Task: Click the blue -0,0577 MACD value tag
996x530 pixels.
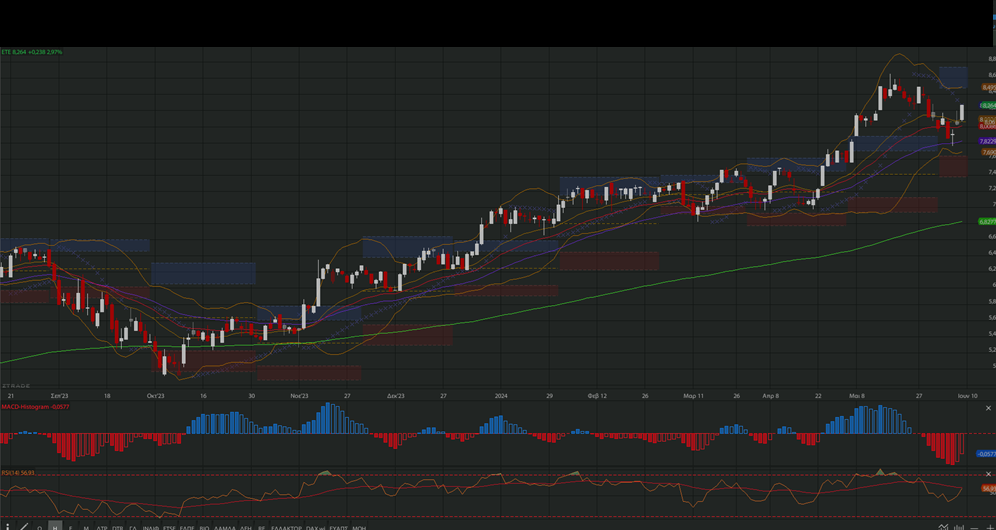Action: coord(986,454)
